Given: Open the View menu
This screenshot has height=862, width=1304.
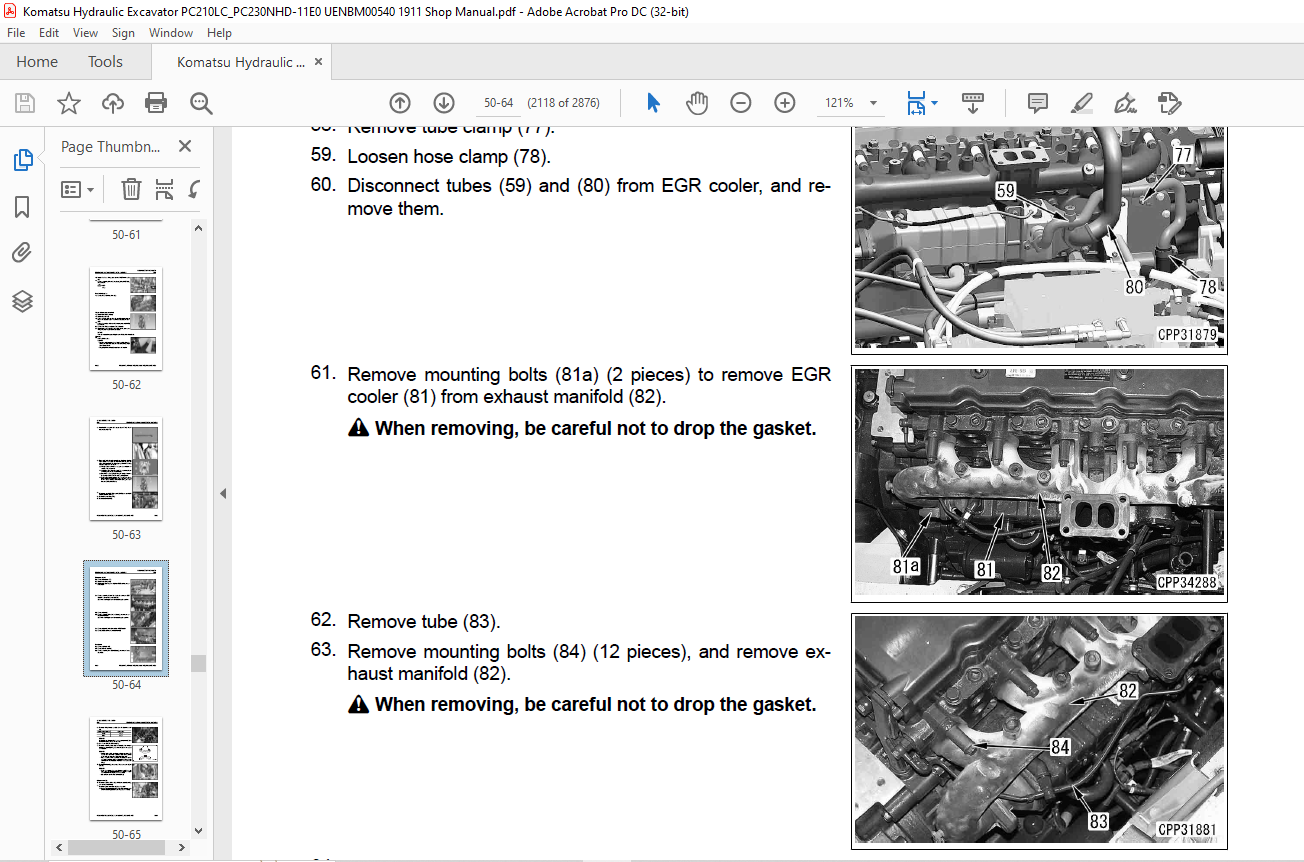Looking at the screenshot, I should 86,33.
